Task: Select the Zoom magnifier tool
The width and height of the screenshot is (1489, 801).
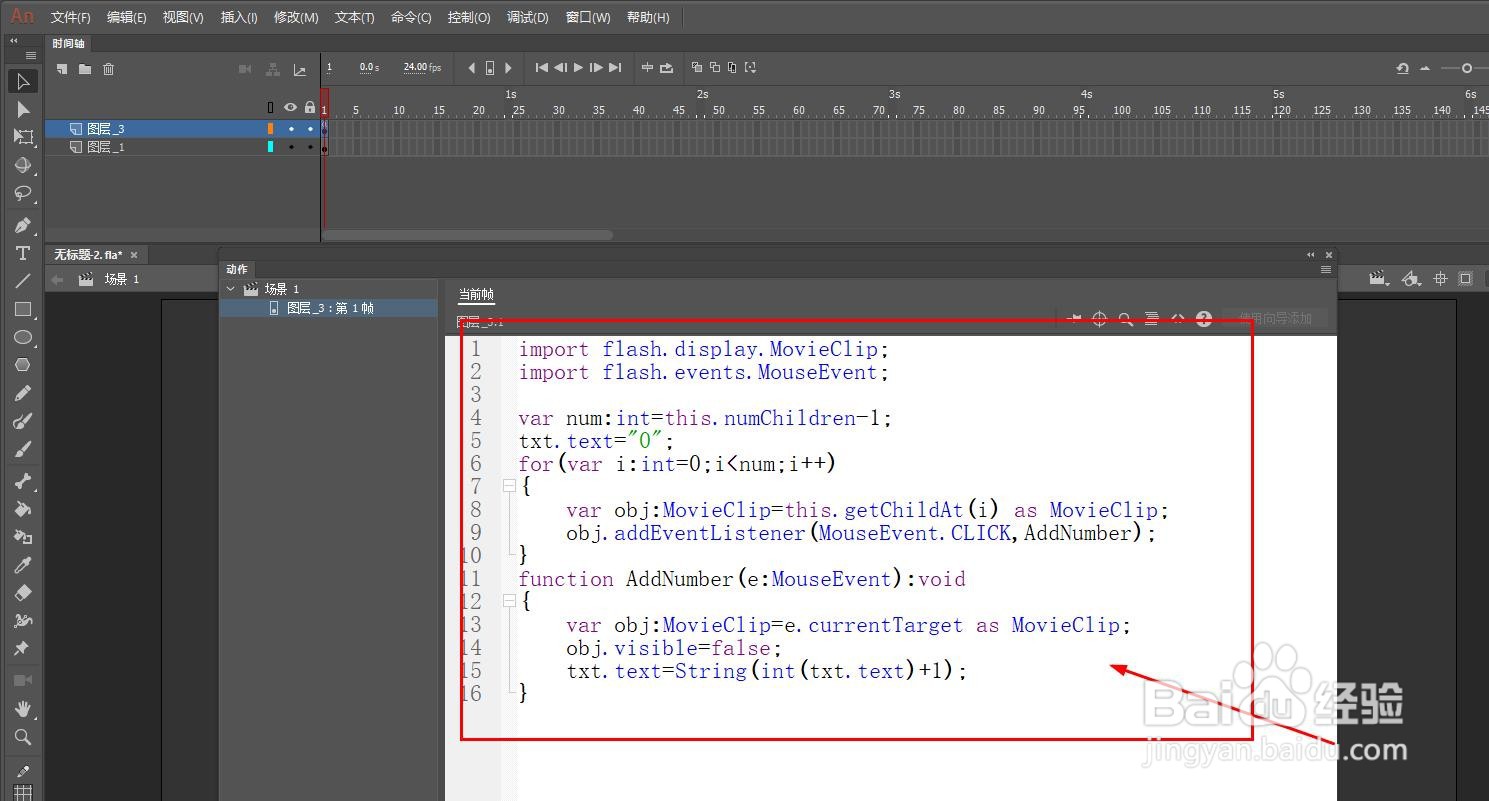Action: click(x=23, y=737)
